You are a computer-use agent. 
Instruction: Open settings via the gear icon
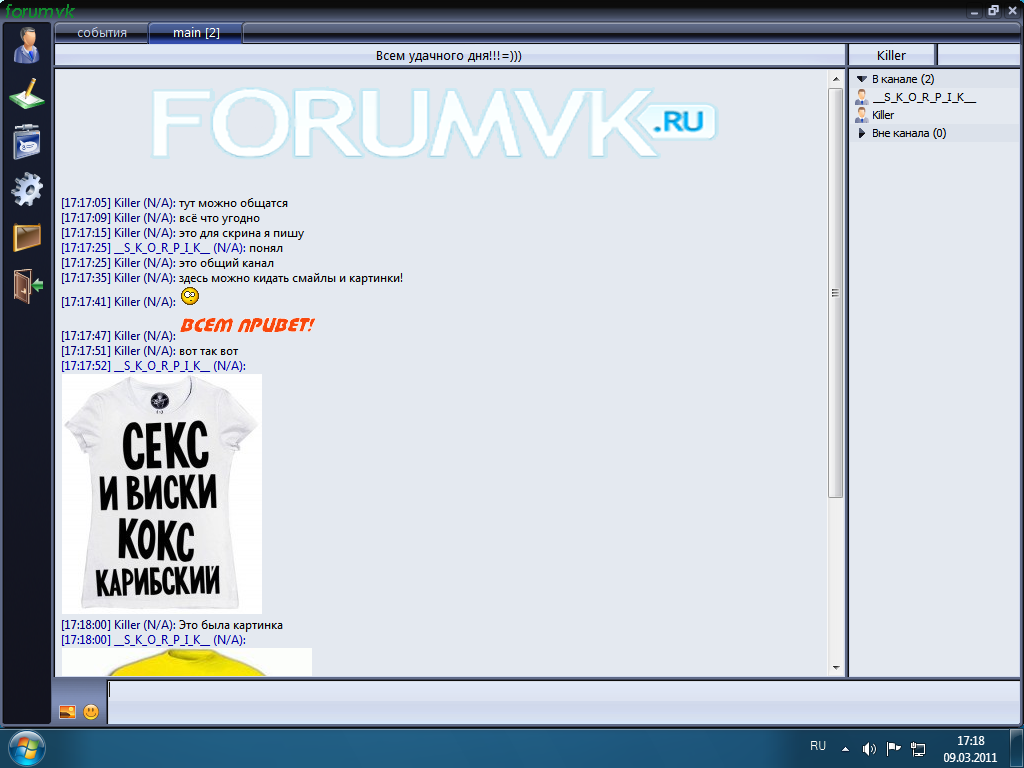pos(27,189)
